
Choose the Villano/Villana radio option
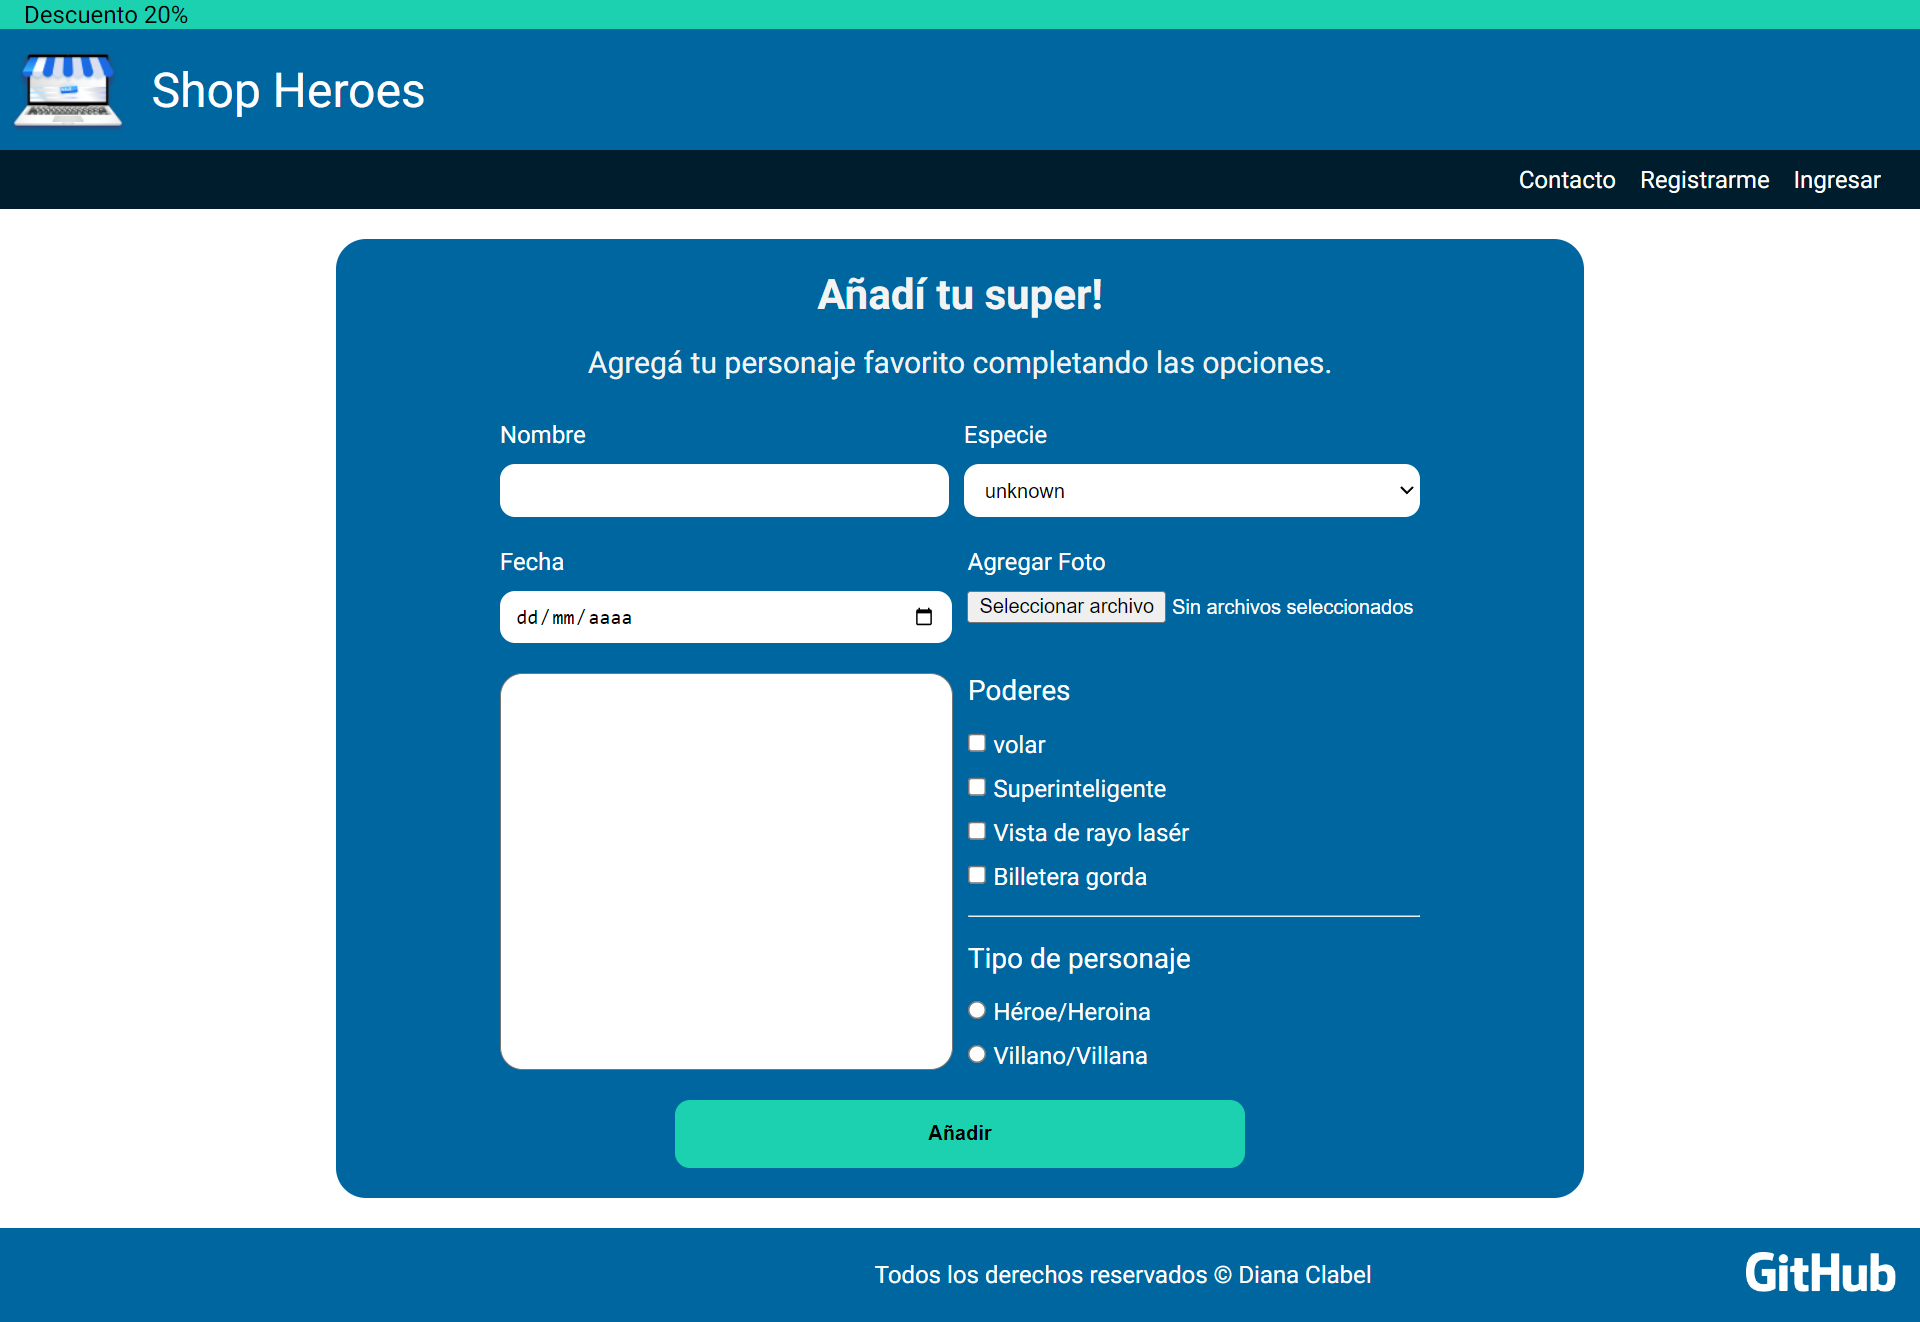[977, 1054]
